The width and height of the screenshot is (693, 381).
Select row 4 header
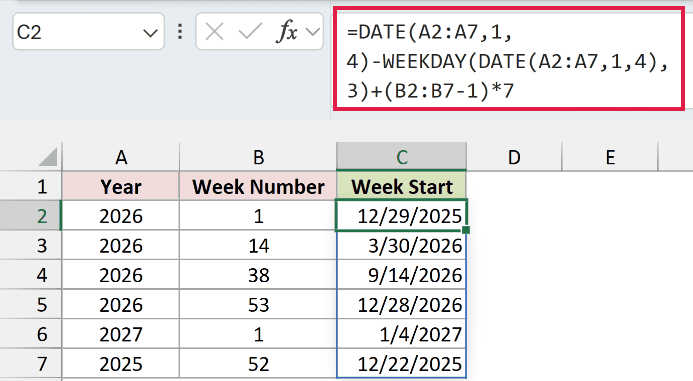[30, 275]
